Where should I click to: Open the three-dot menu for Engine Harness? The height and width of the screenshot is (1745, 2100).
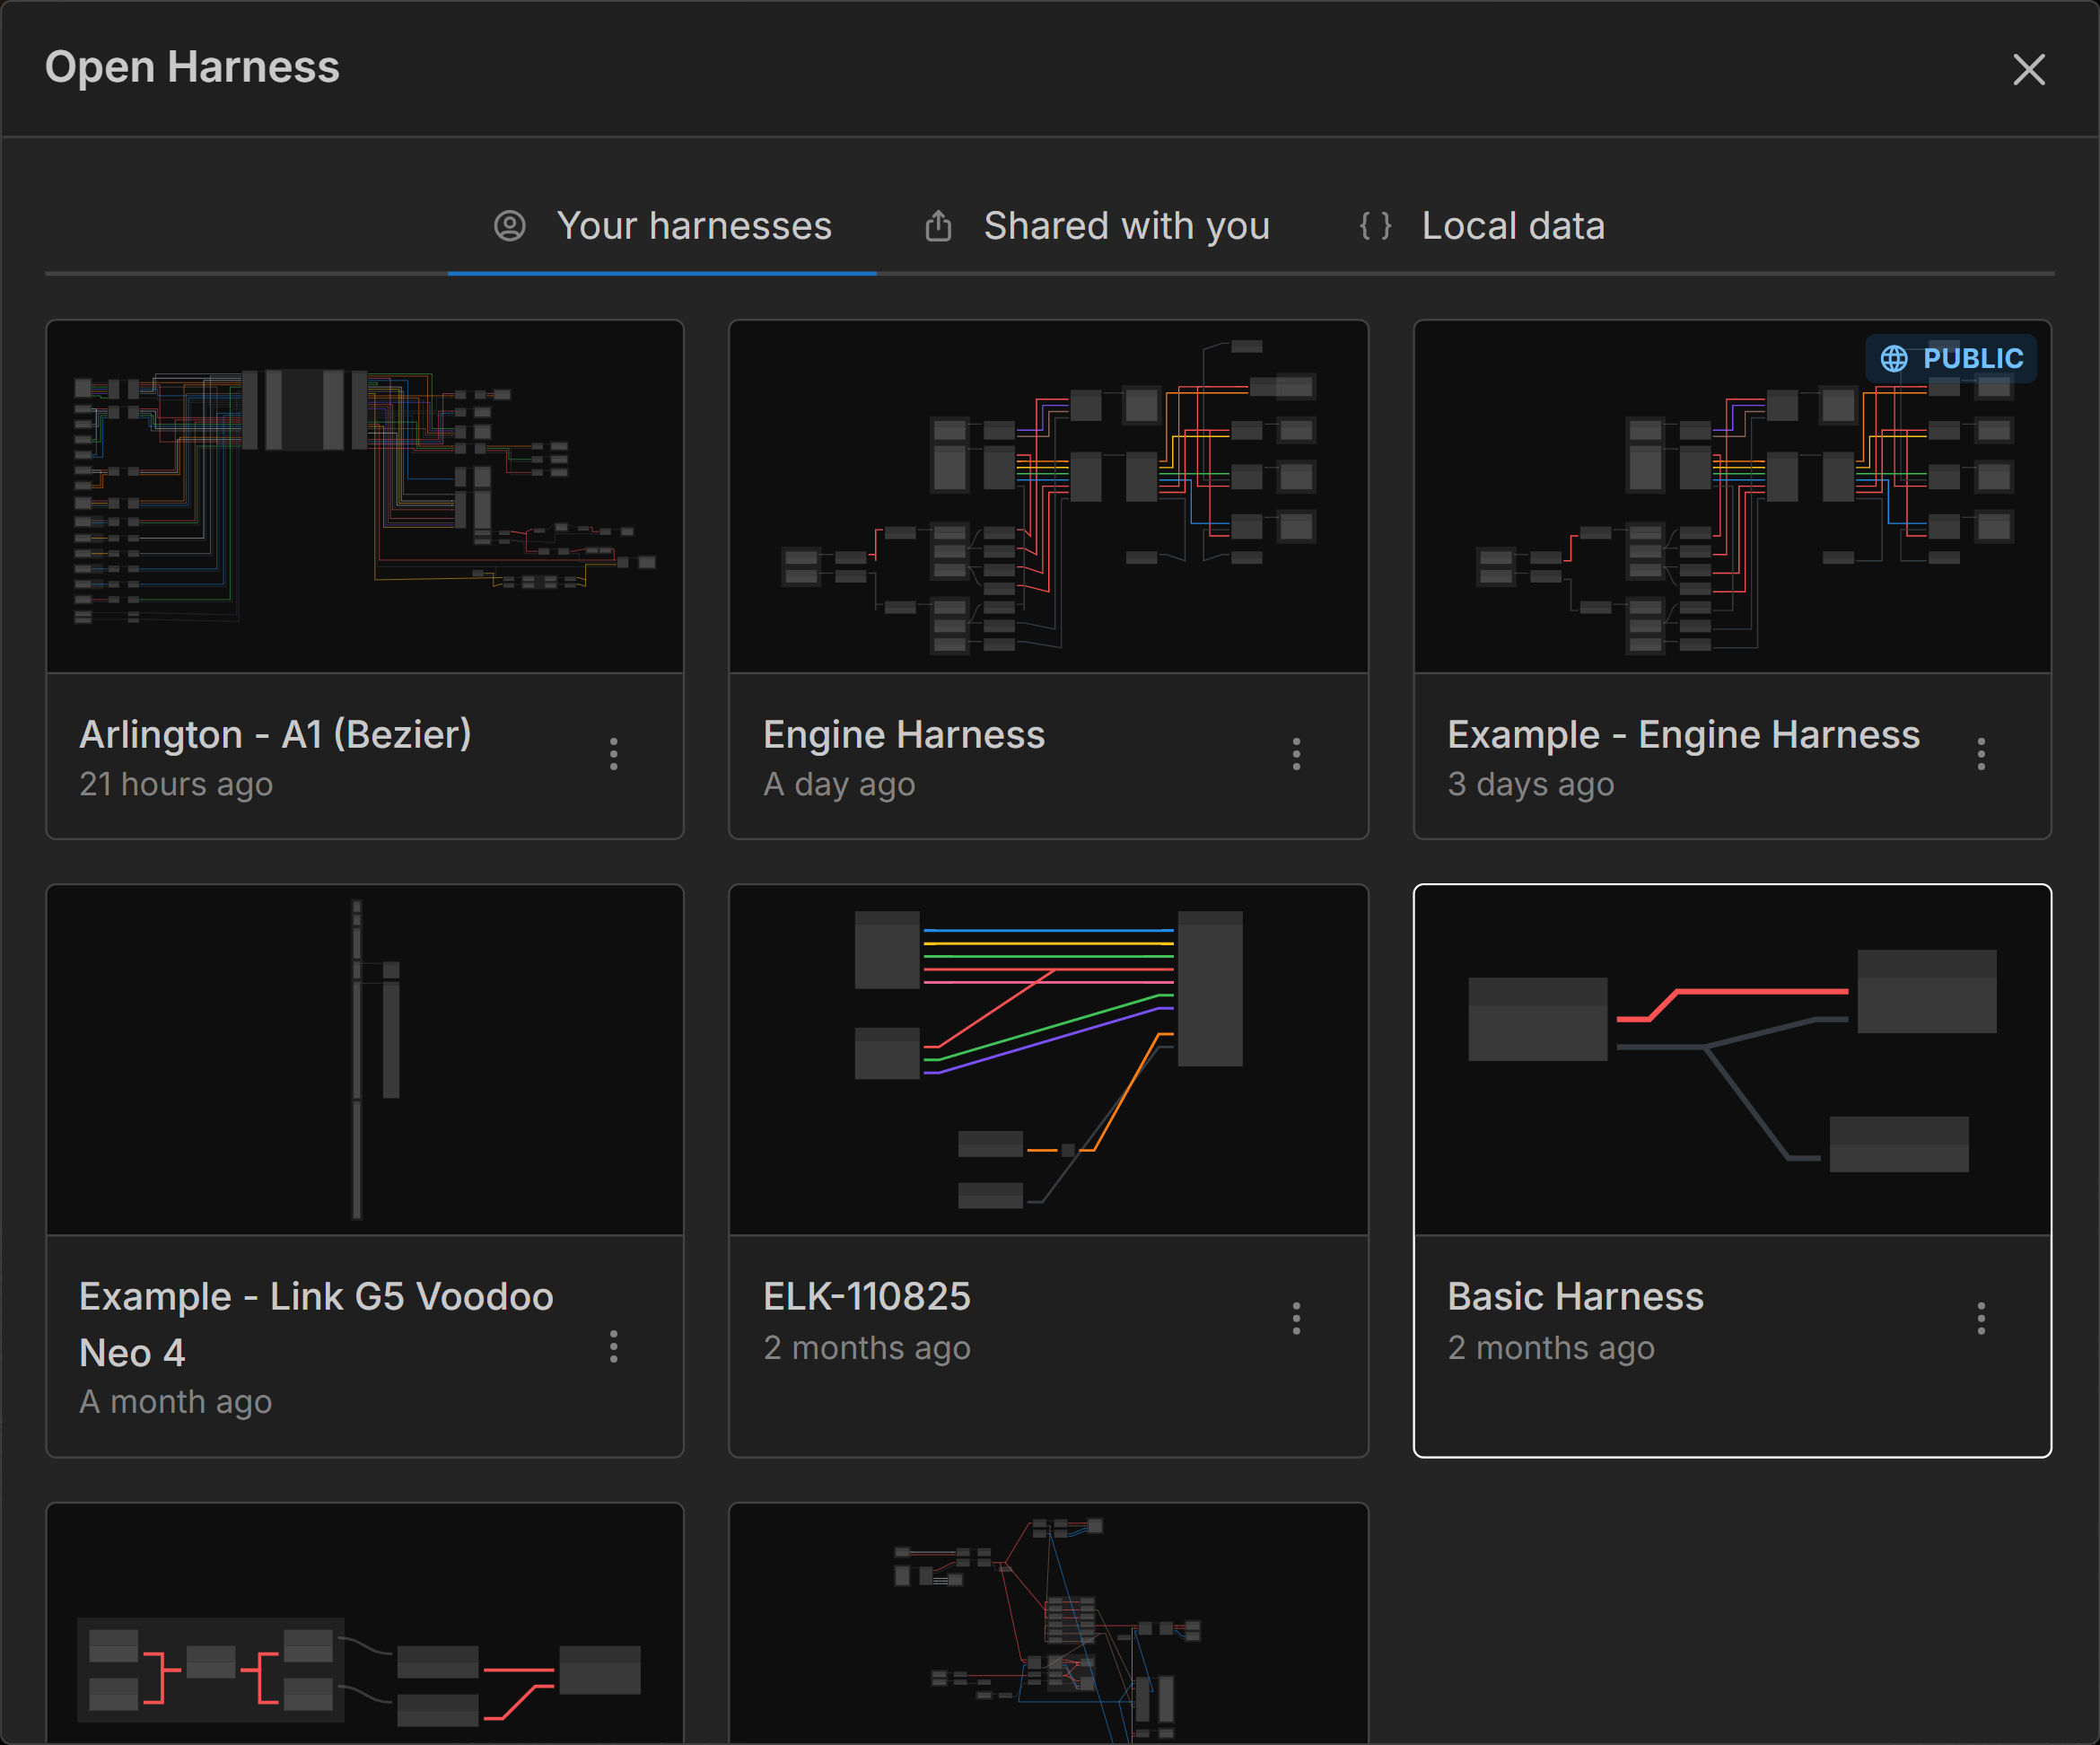pyautogui.click(x=1296, y=754)
